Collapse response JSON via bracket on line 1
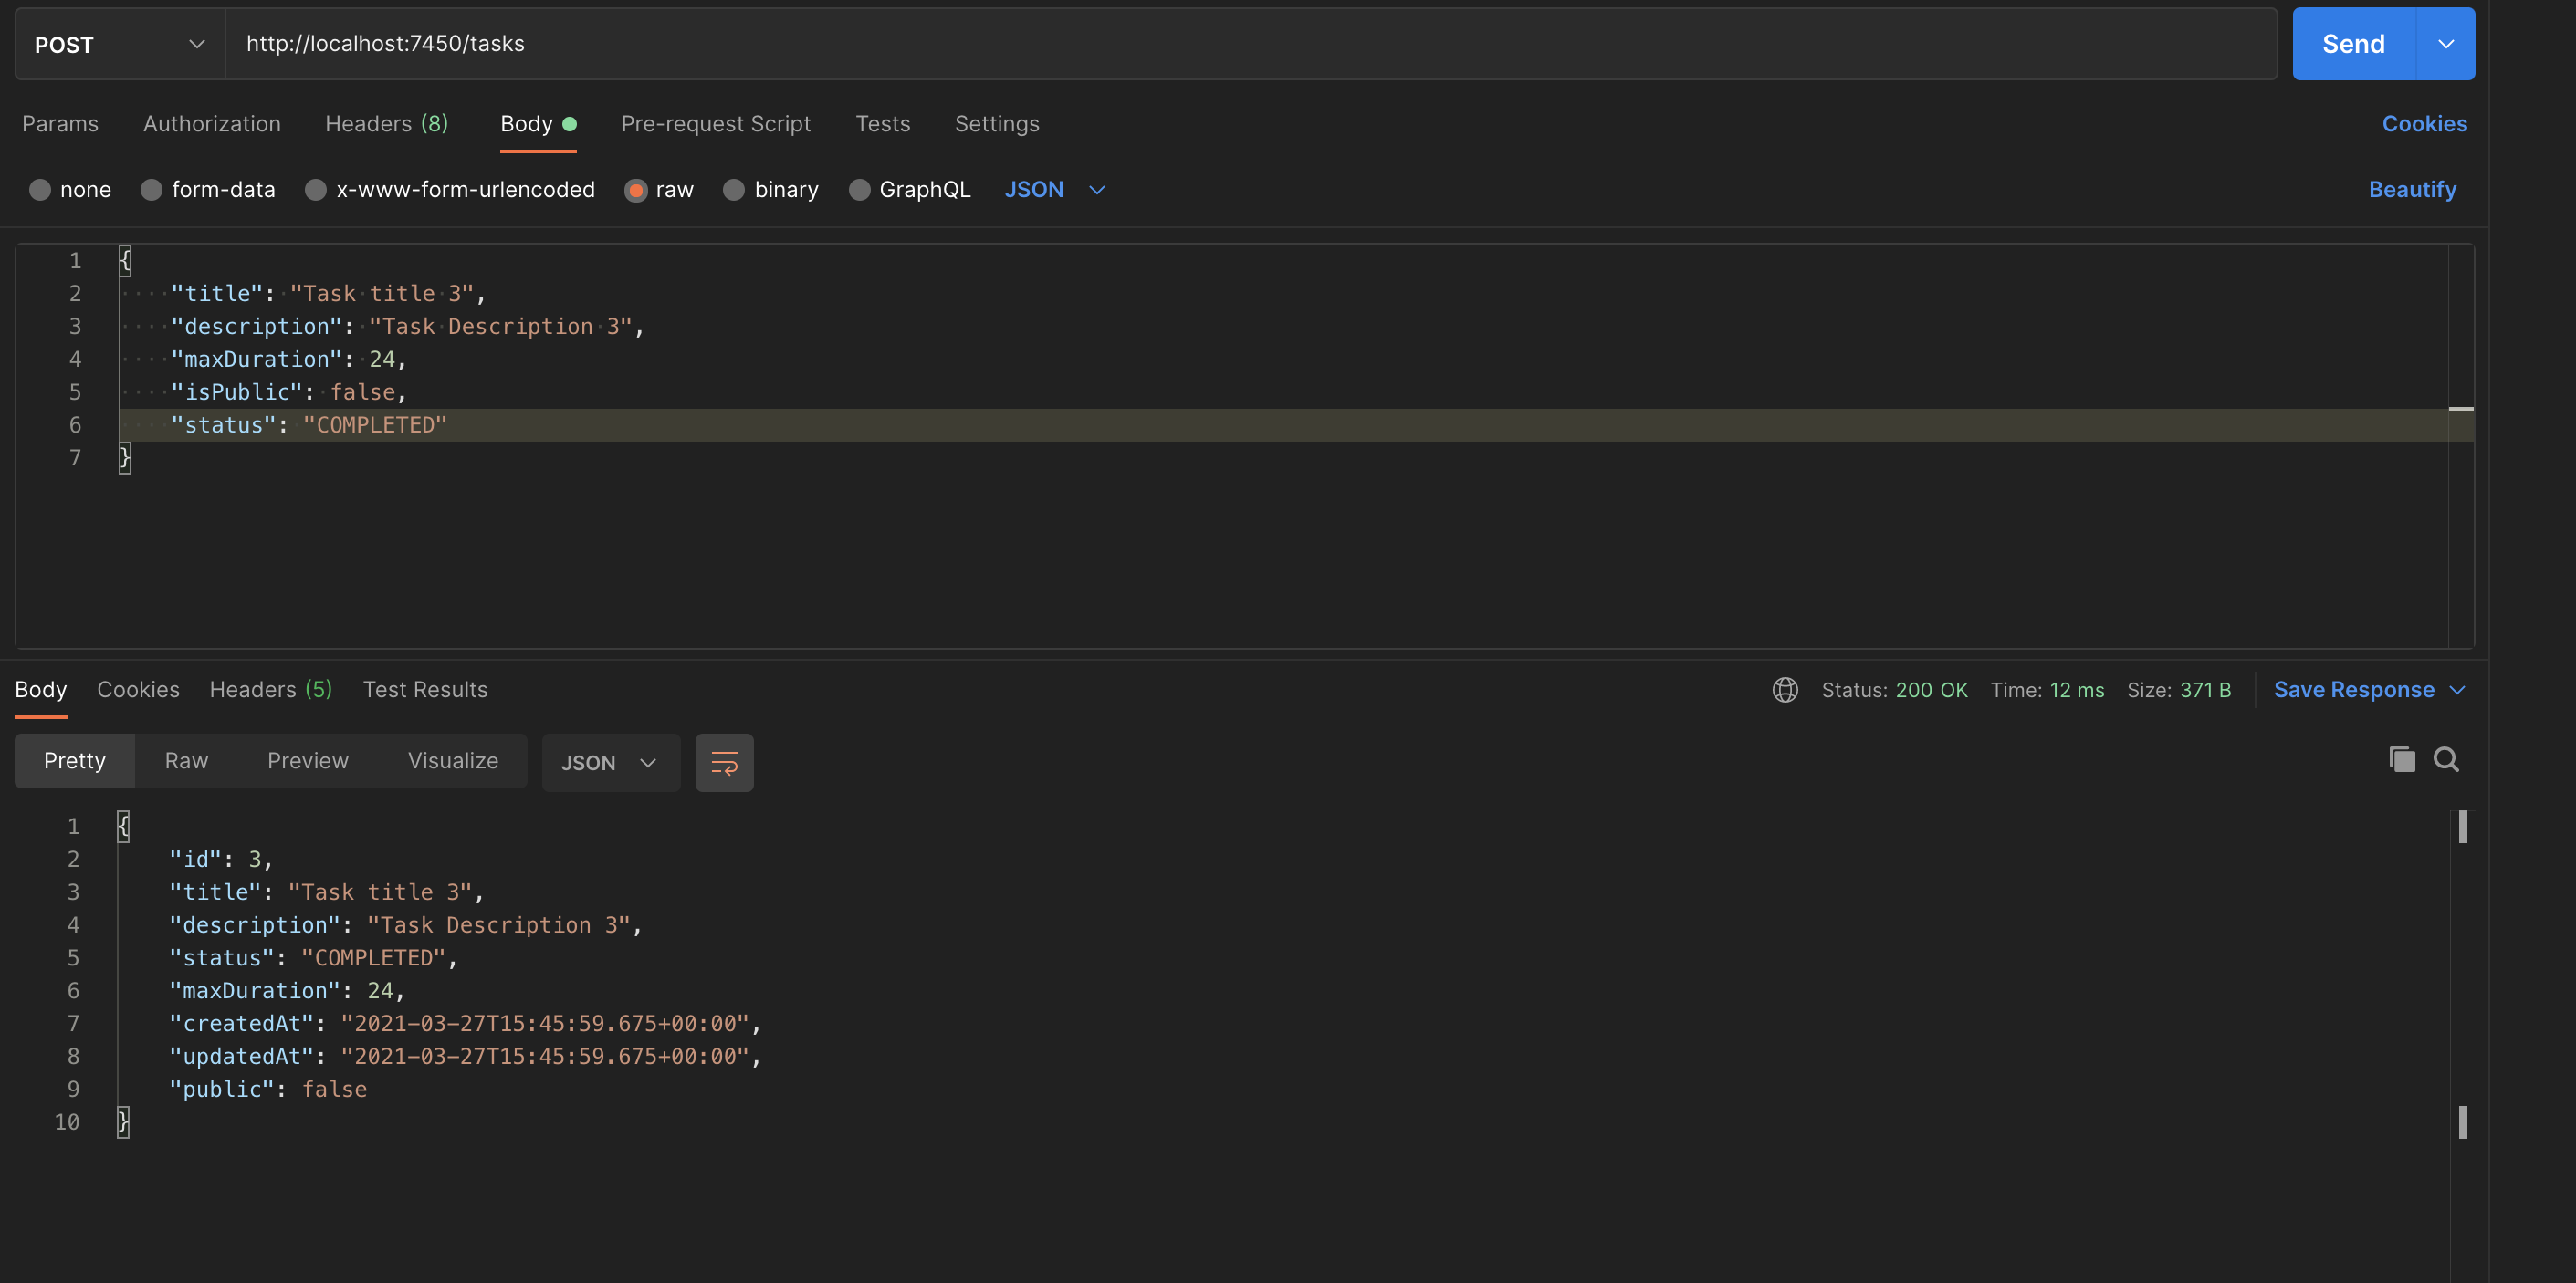2576x1283 pixels. pos(123,826)
